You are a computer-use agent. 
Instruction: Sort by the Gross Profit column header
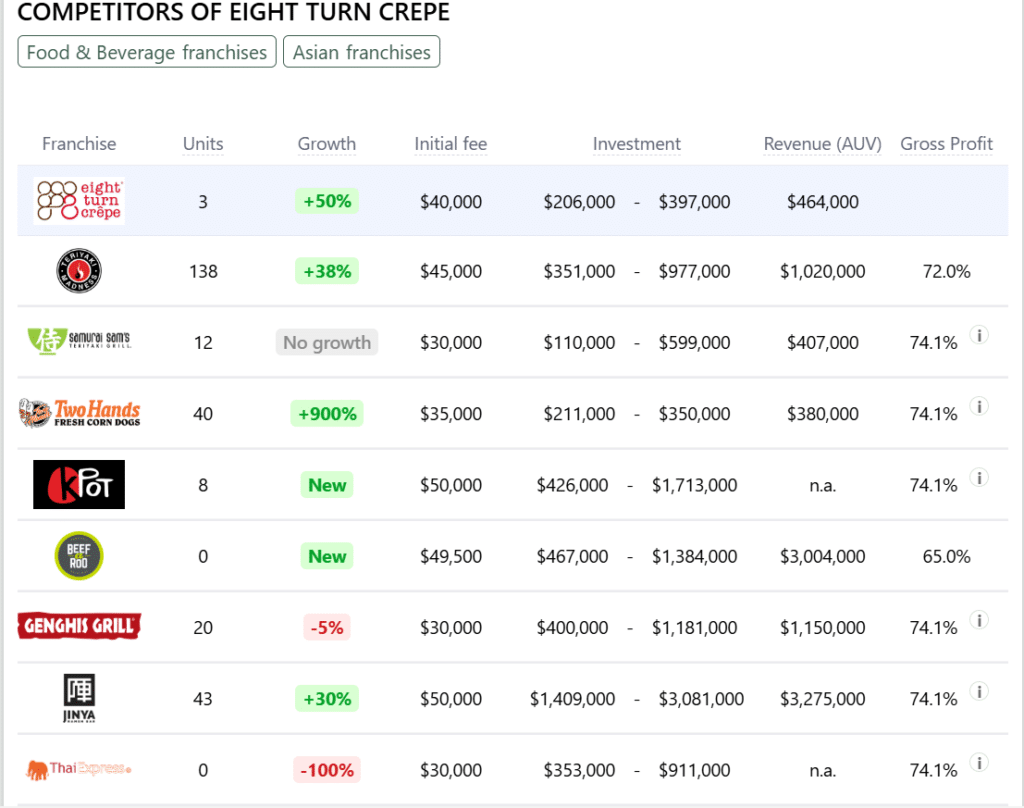tap(946, 144)
